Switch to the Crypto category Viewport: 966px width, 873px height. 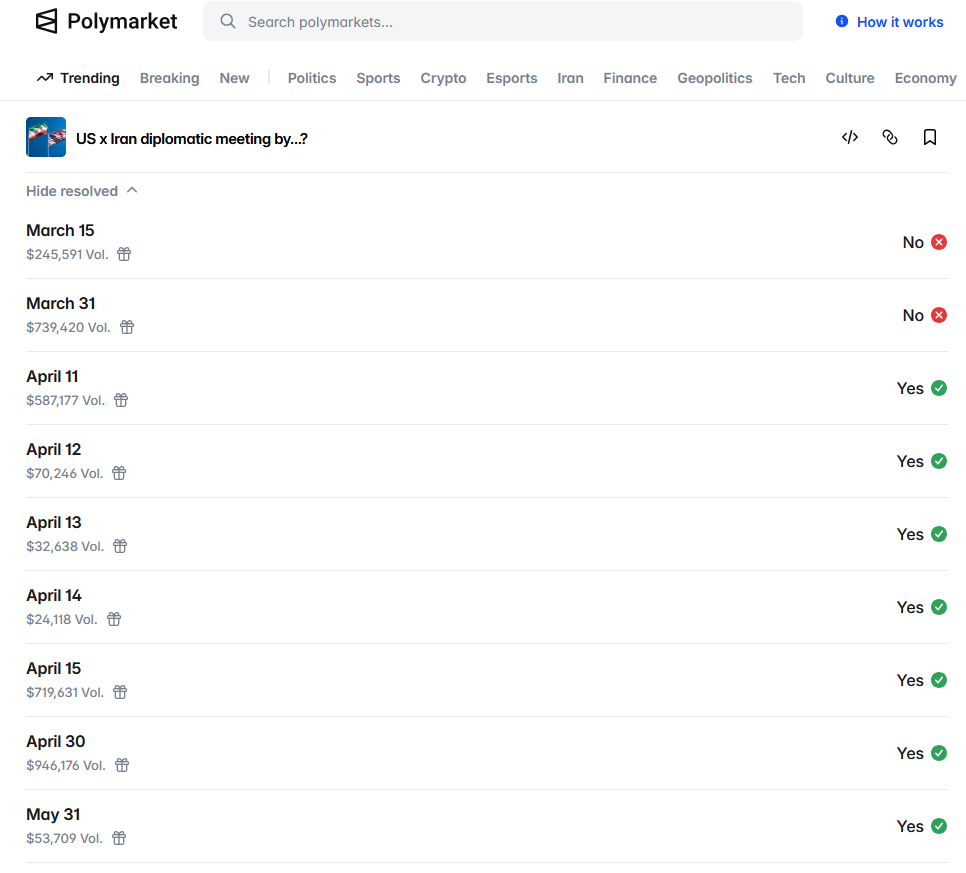pyautogui.click(x=443, y=78)
